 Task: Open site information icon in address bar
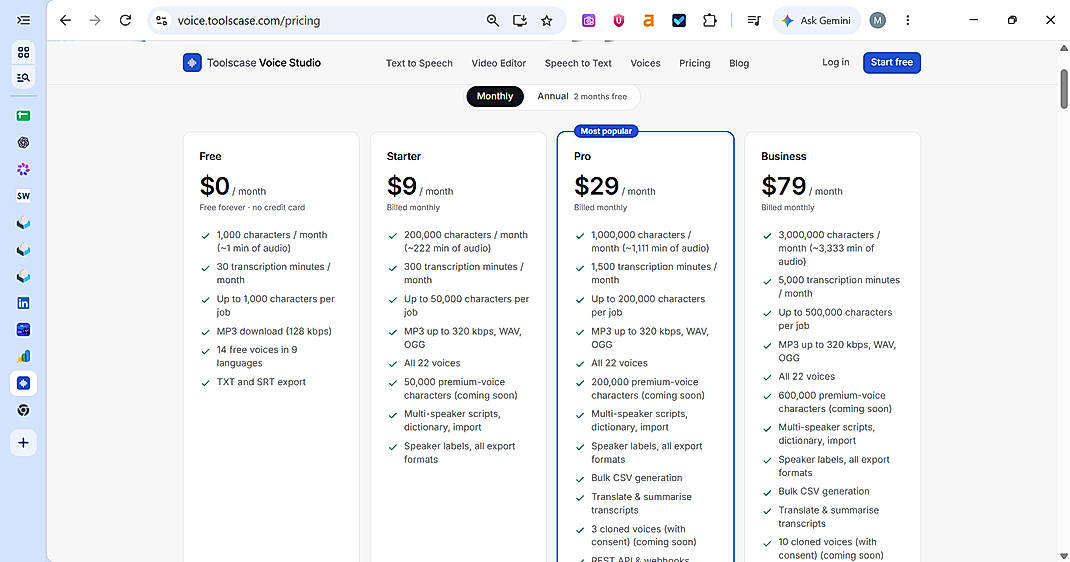click(x=162, y=20)
